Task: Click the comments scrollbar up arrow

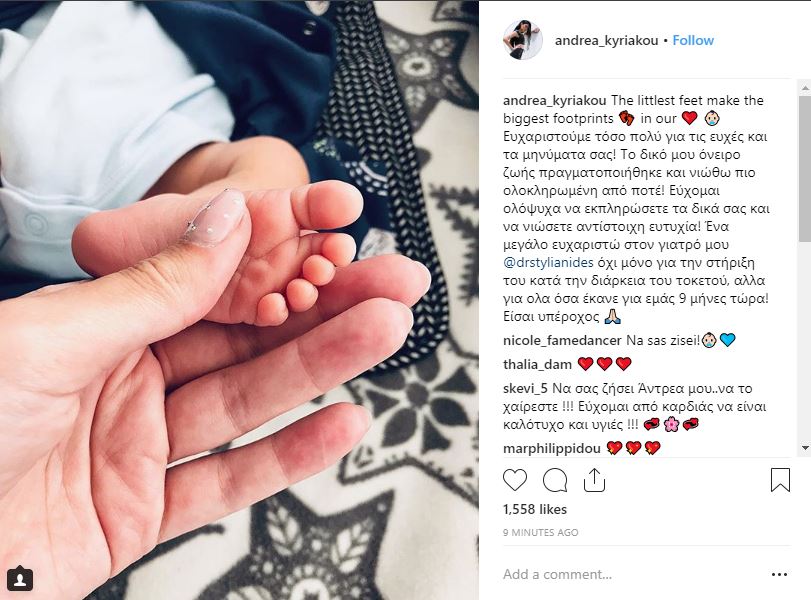Action: tap(805, 88)
